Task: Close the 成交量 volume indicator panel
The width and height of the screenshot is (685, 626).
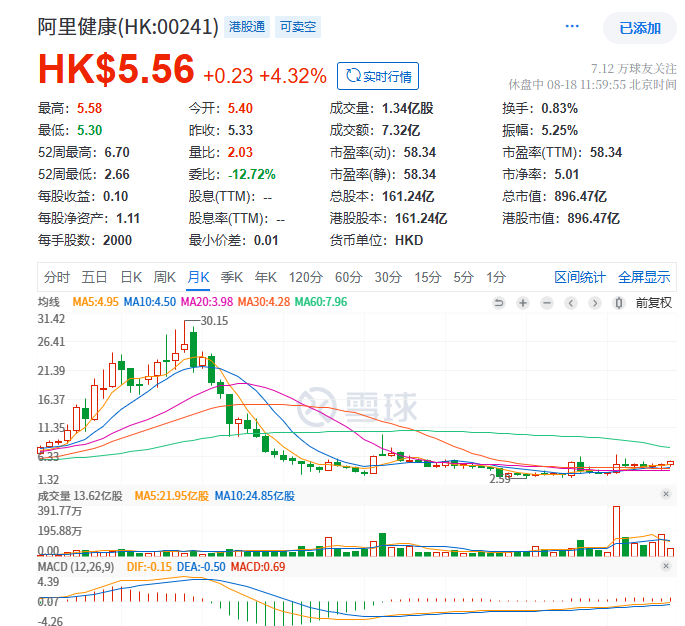Action: (x=666, y=494)
